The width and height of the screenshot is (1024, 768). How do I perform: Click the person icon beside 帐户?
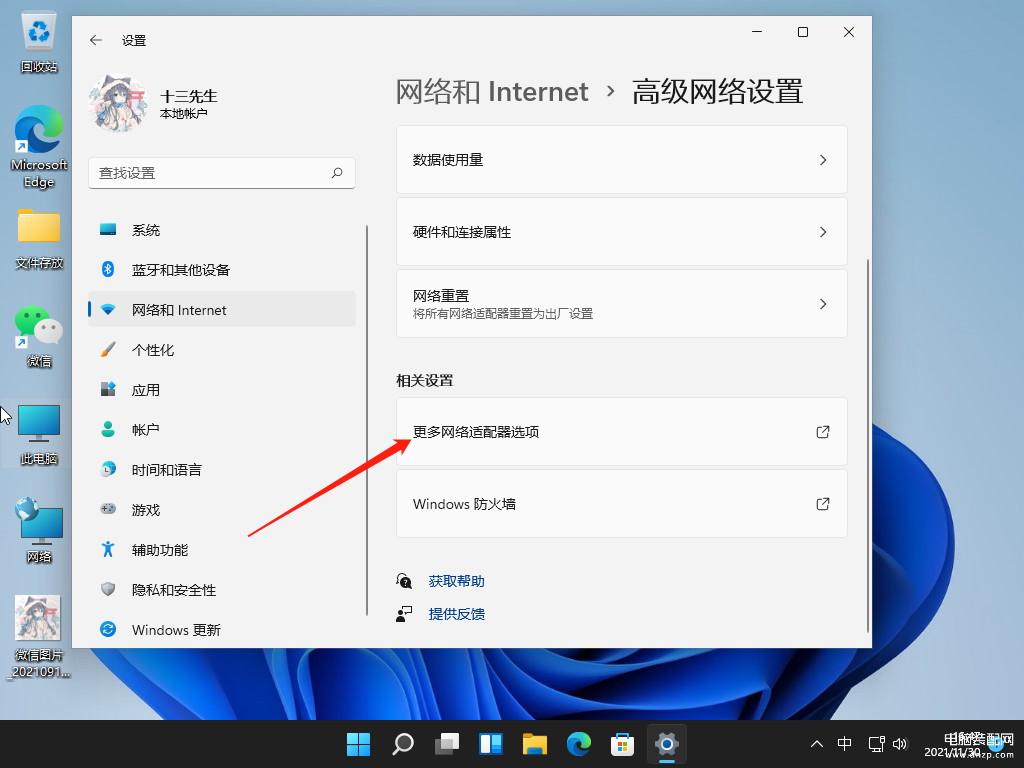point(108,429)
